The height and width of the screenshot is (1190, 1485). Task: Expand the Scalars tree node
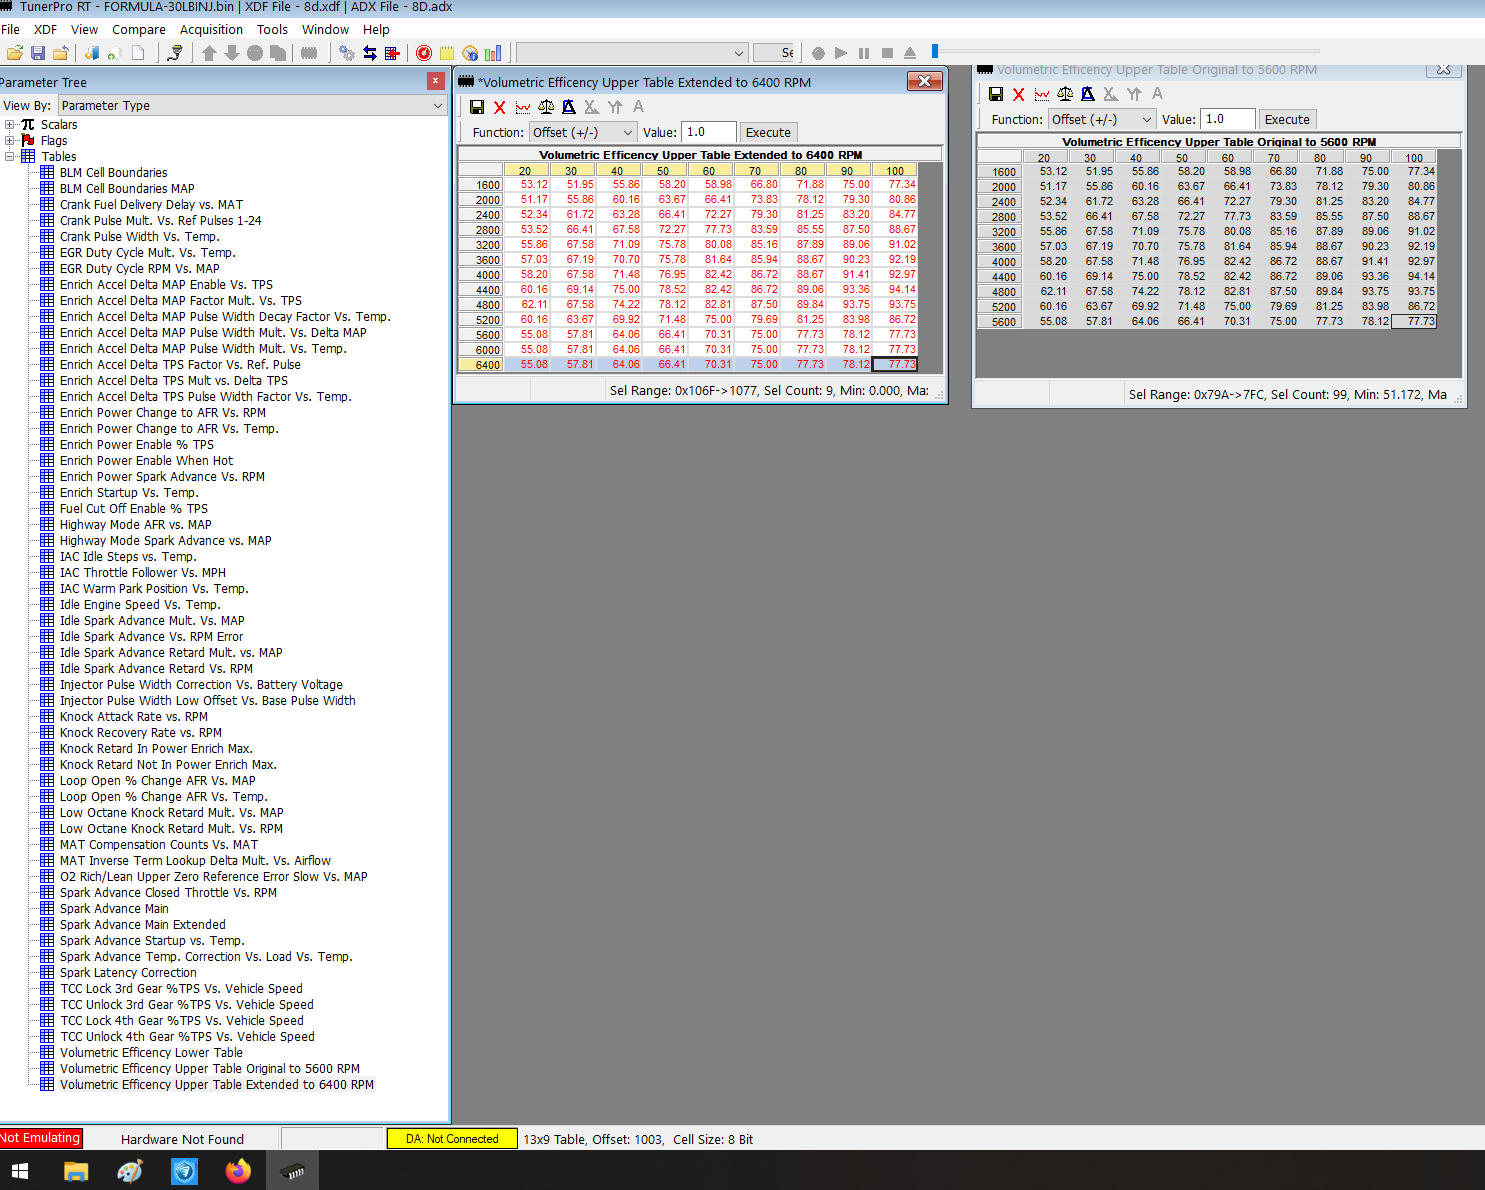click(10, 125)
